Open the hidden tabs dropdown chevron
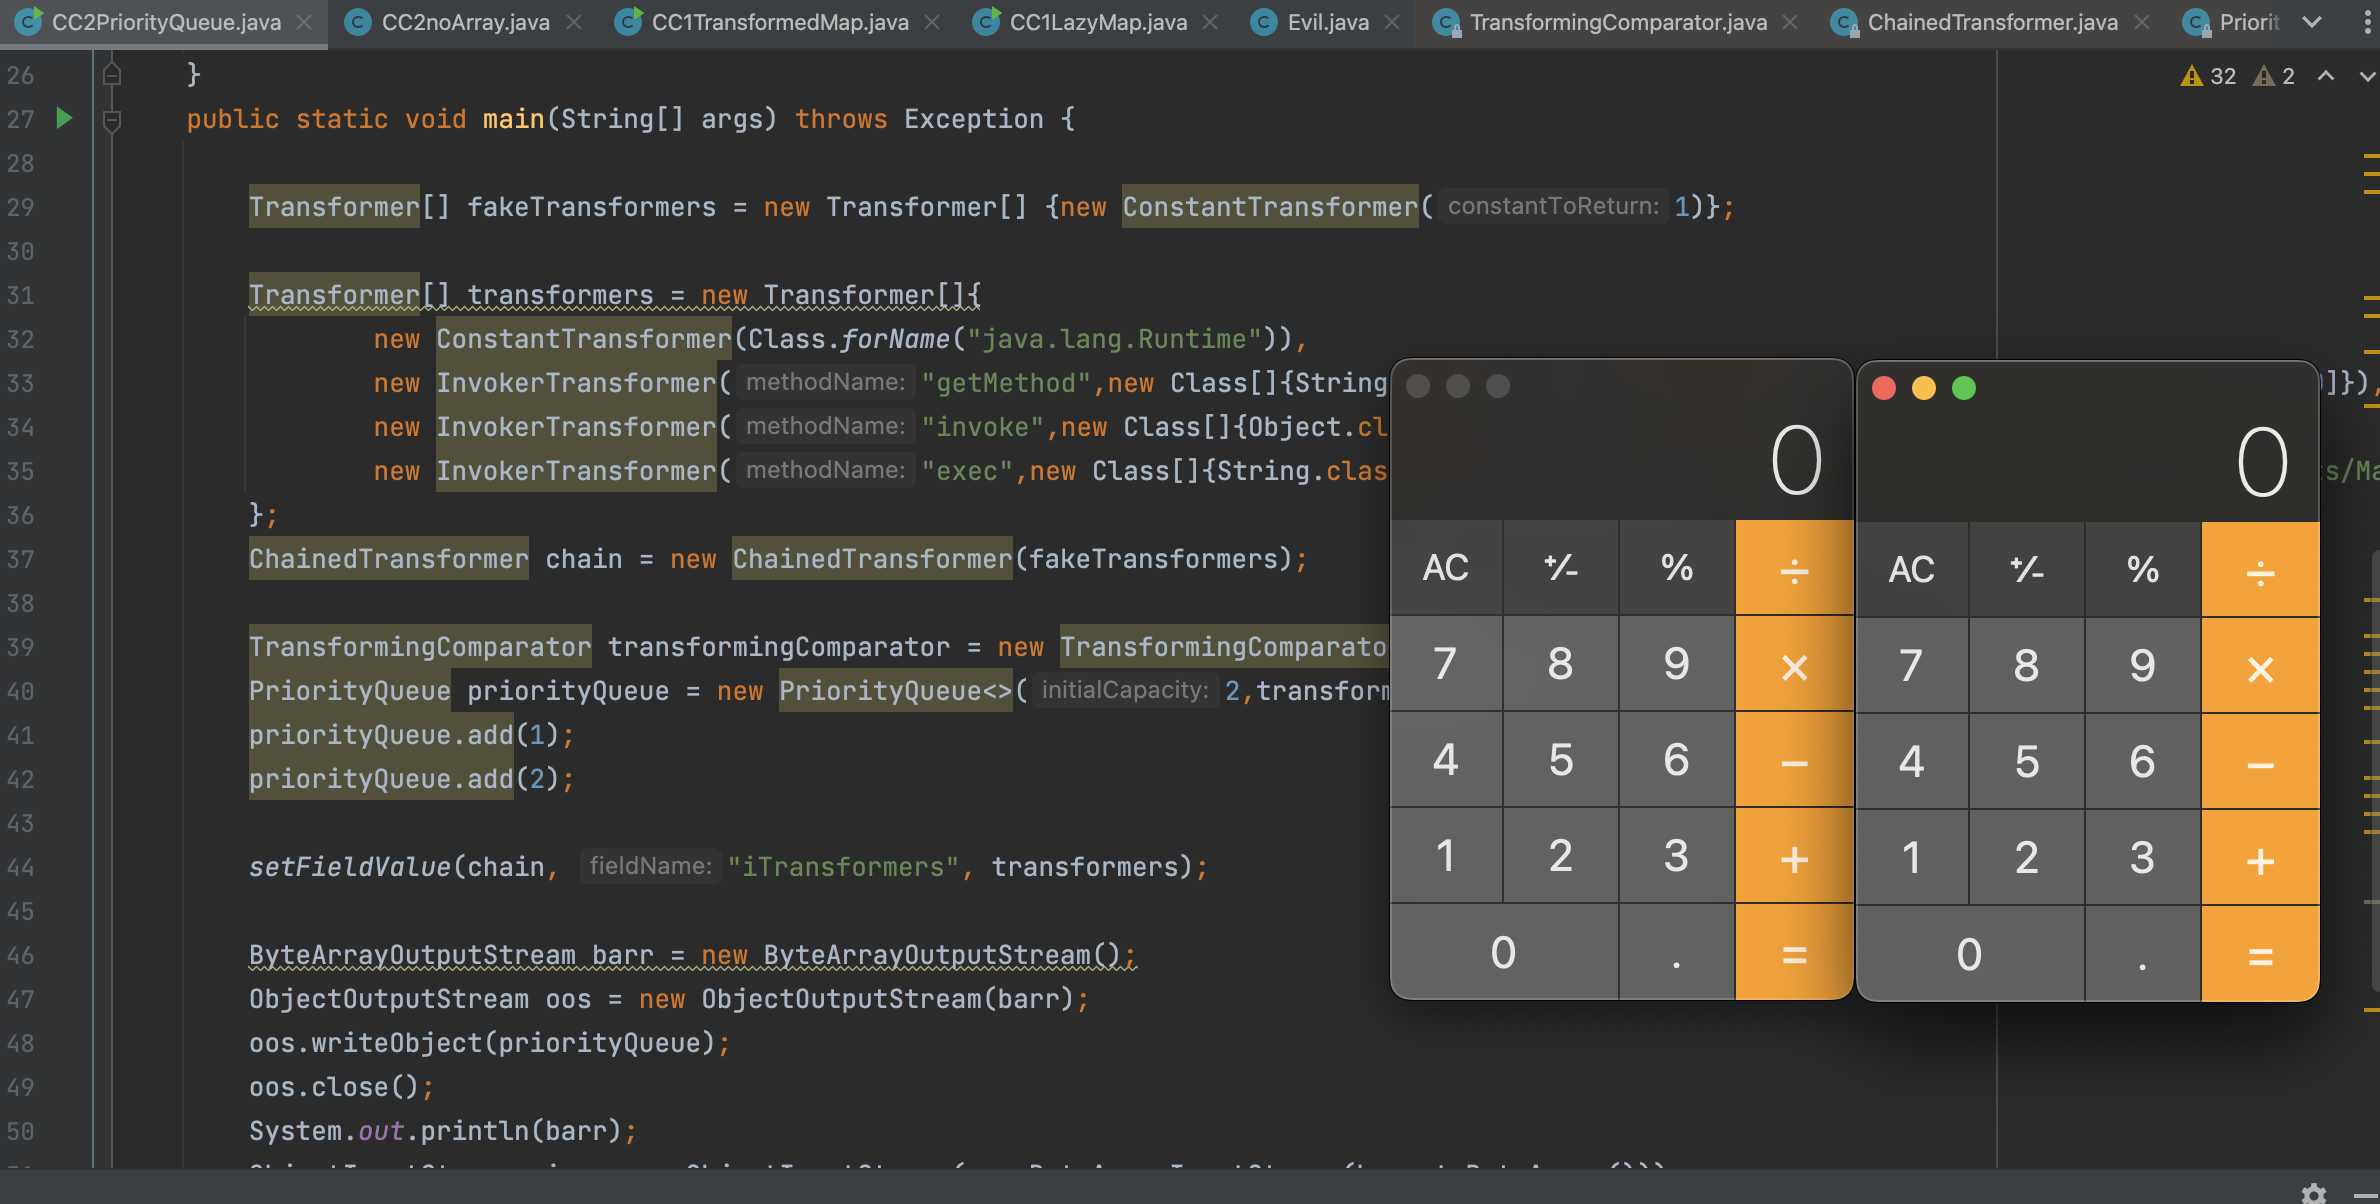The width and height of the screenshot is (2380, 1204). [x=2311, y=22]
